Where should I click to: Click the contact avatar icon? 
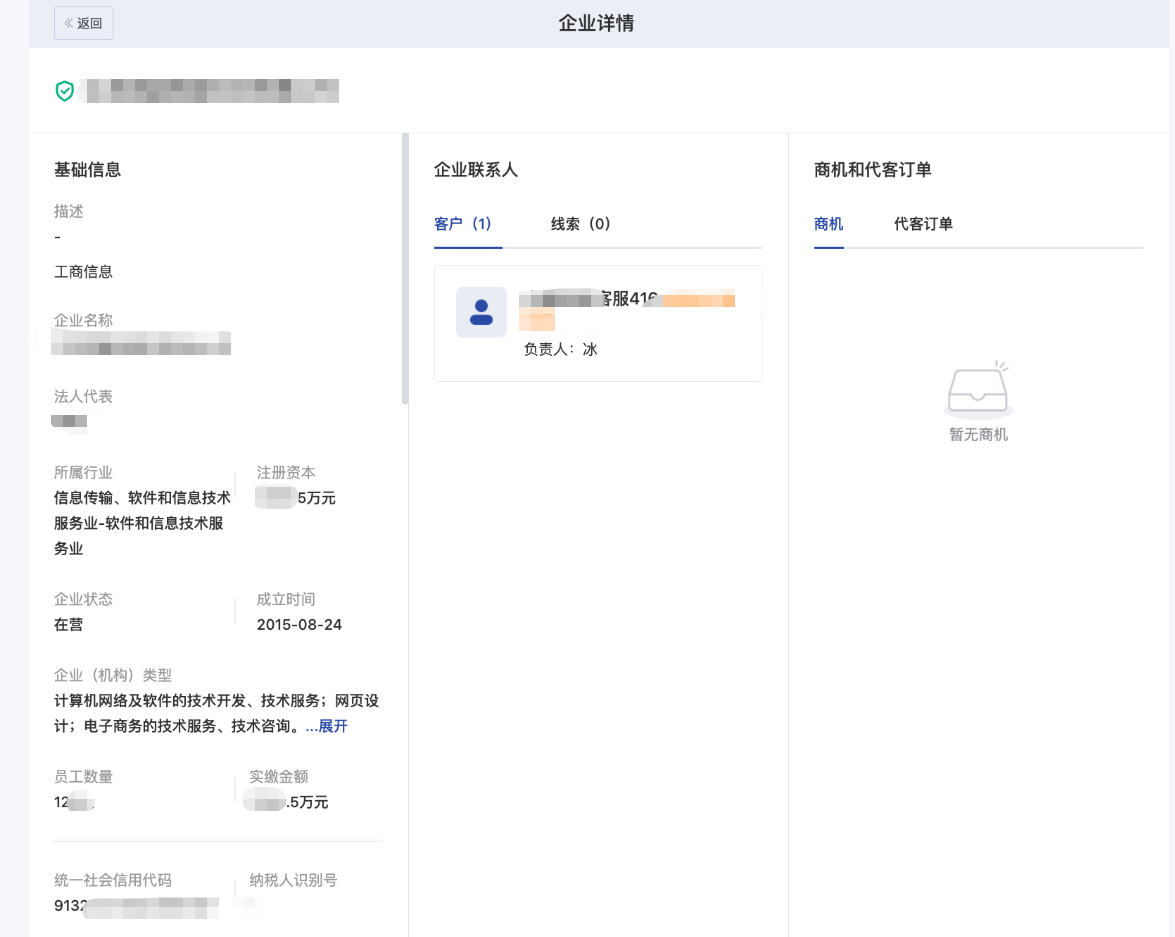(481, 312)
